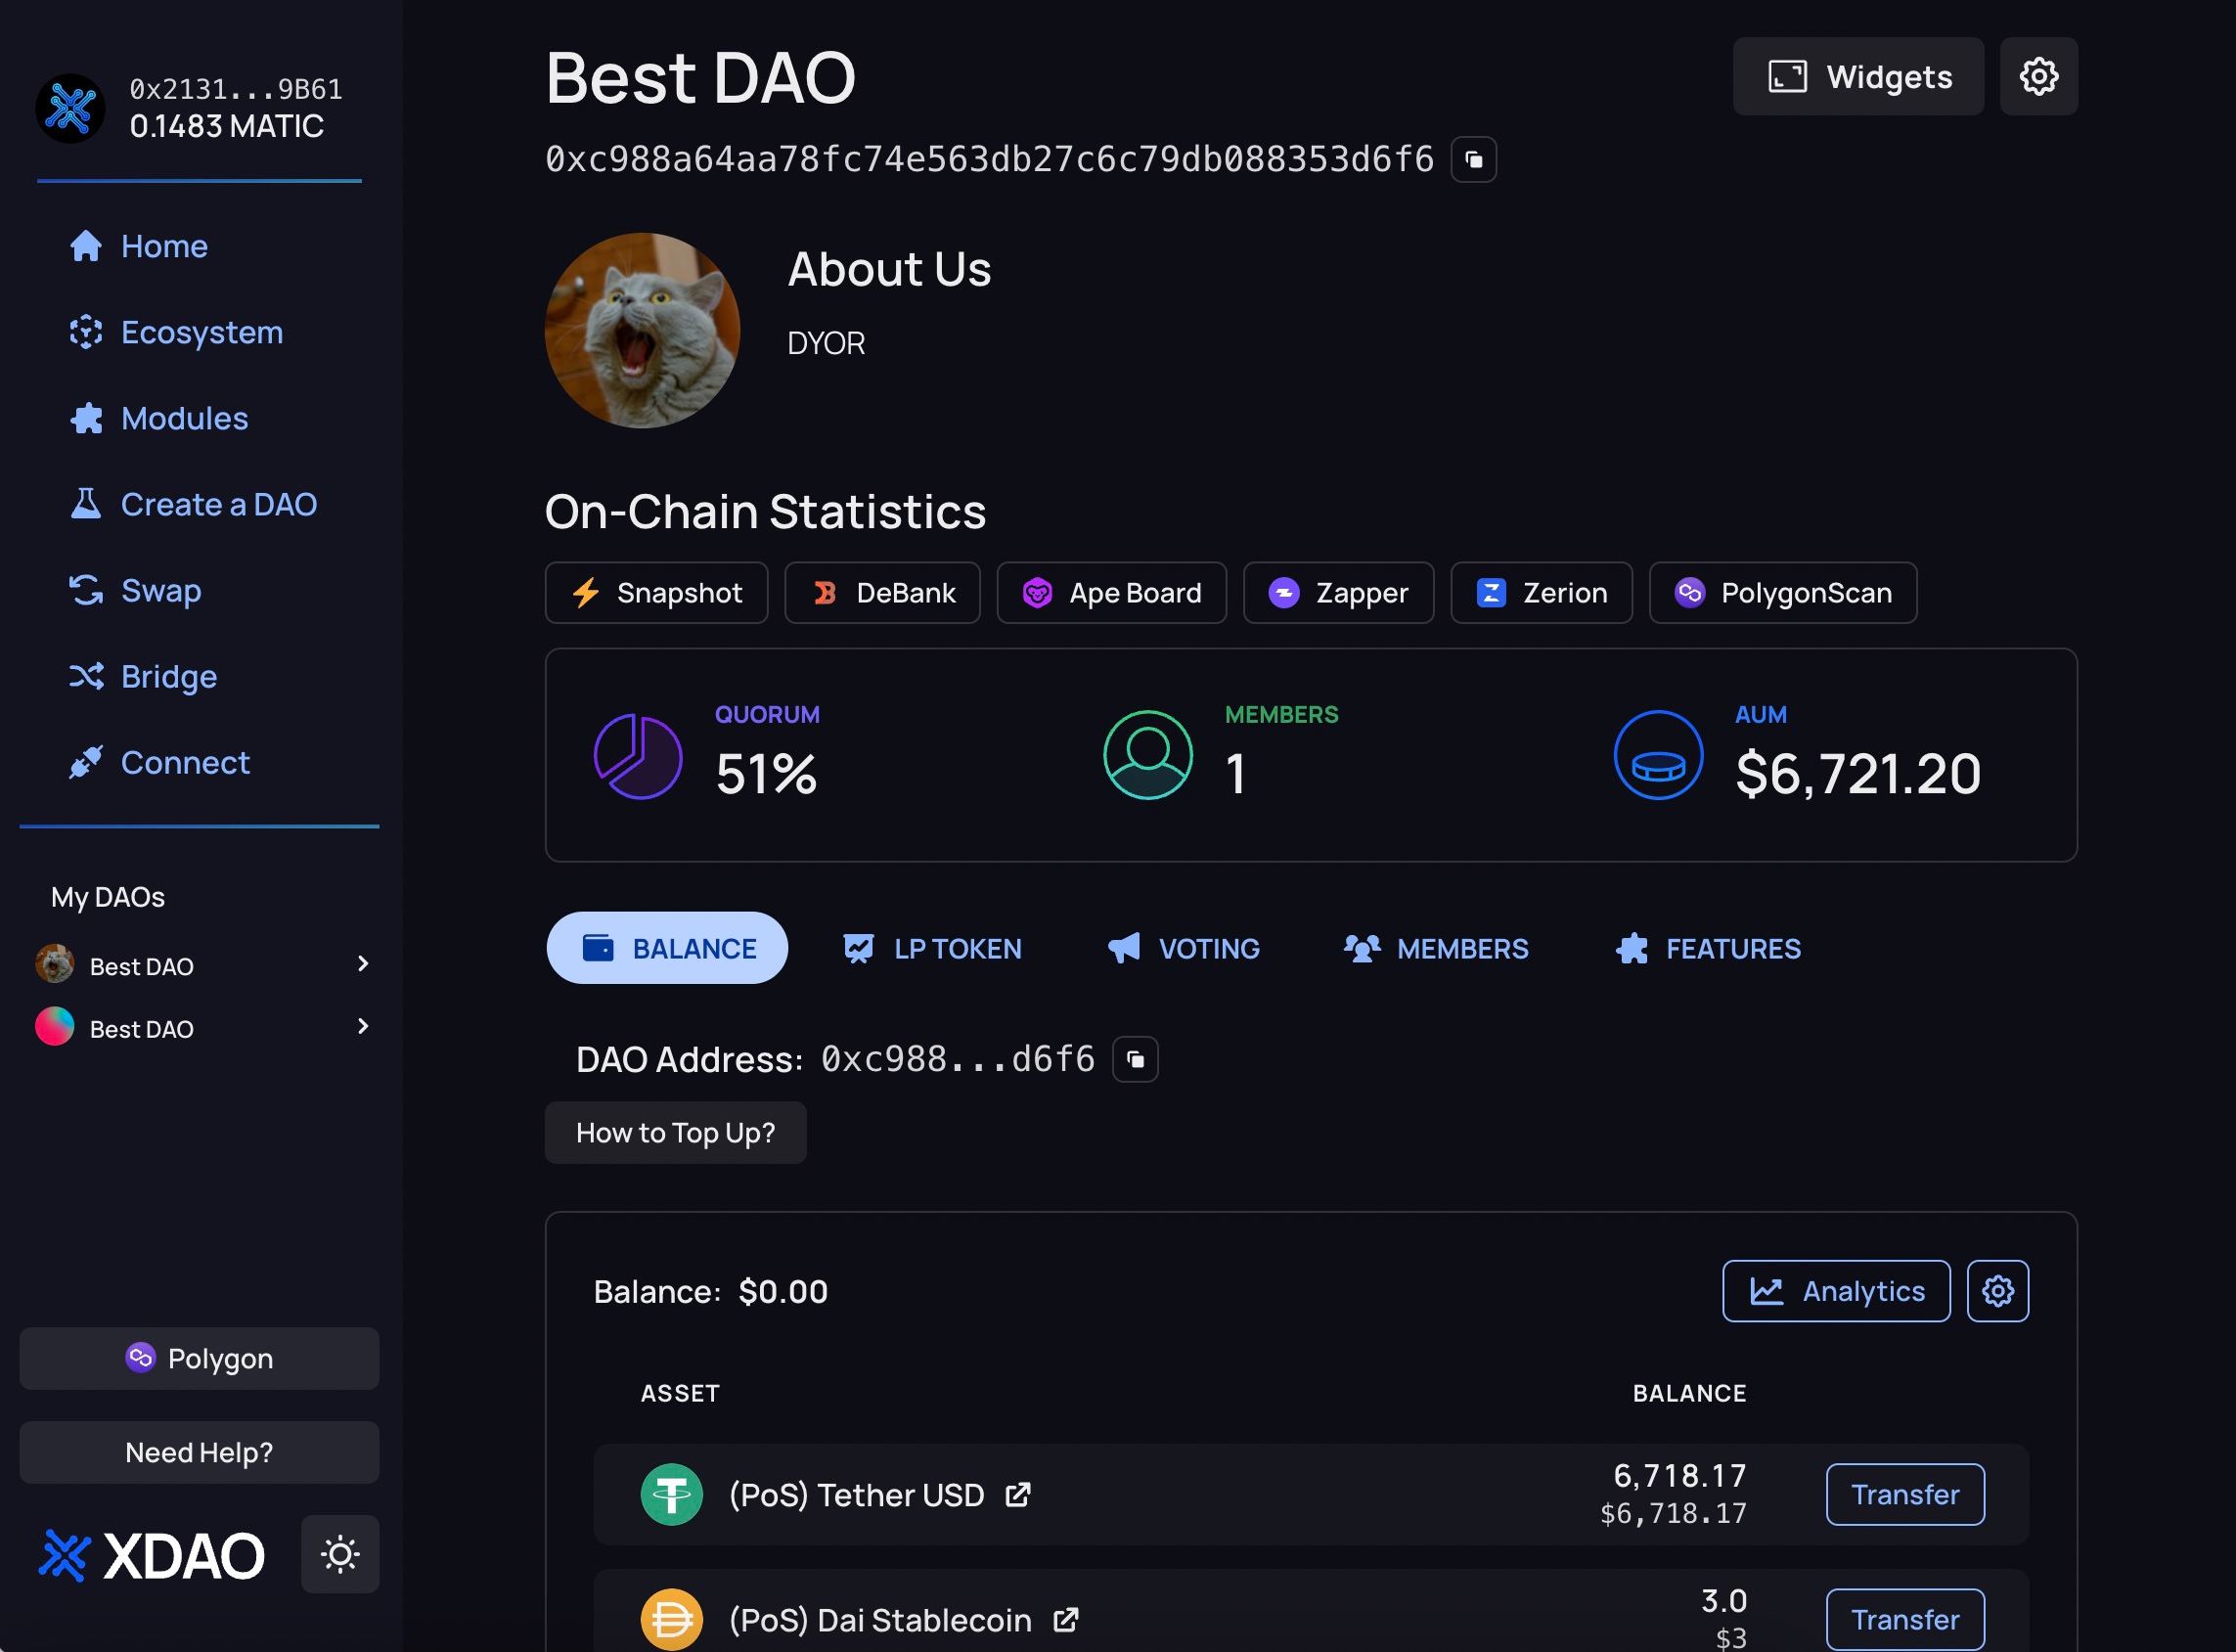Select the Modules sidebar item
Viewport: 2236px width, 1652px height.
pyautogui.click(x=185, y=418)
